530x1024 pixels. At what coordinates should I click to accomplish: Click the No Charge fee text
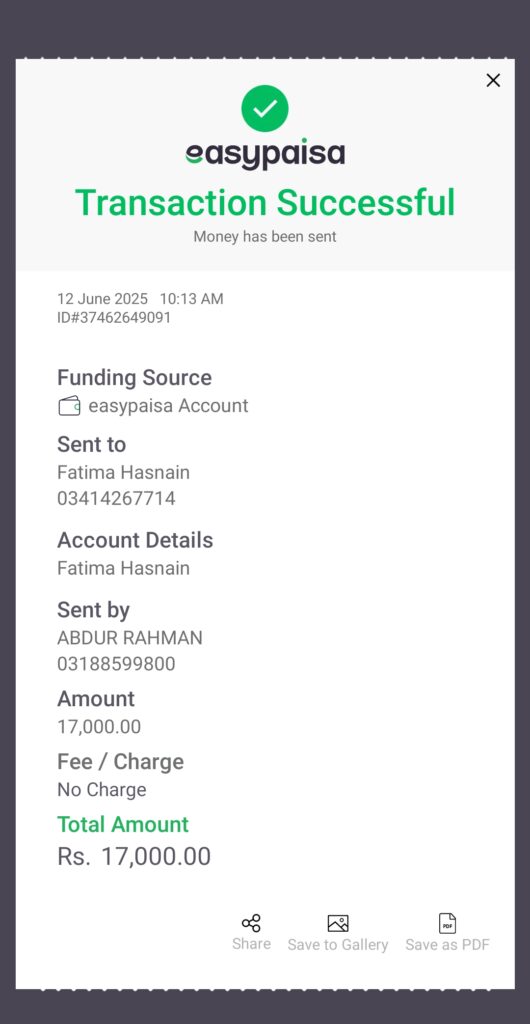tap(102, 790)
